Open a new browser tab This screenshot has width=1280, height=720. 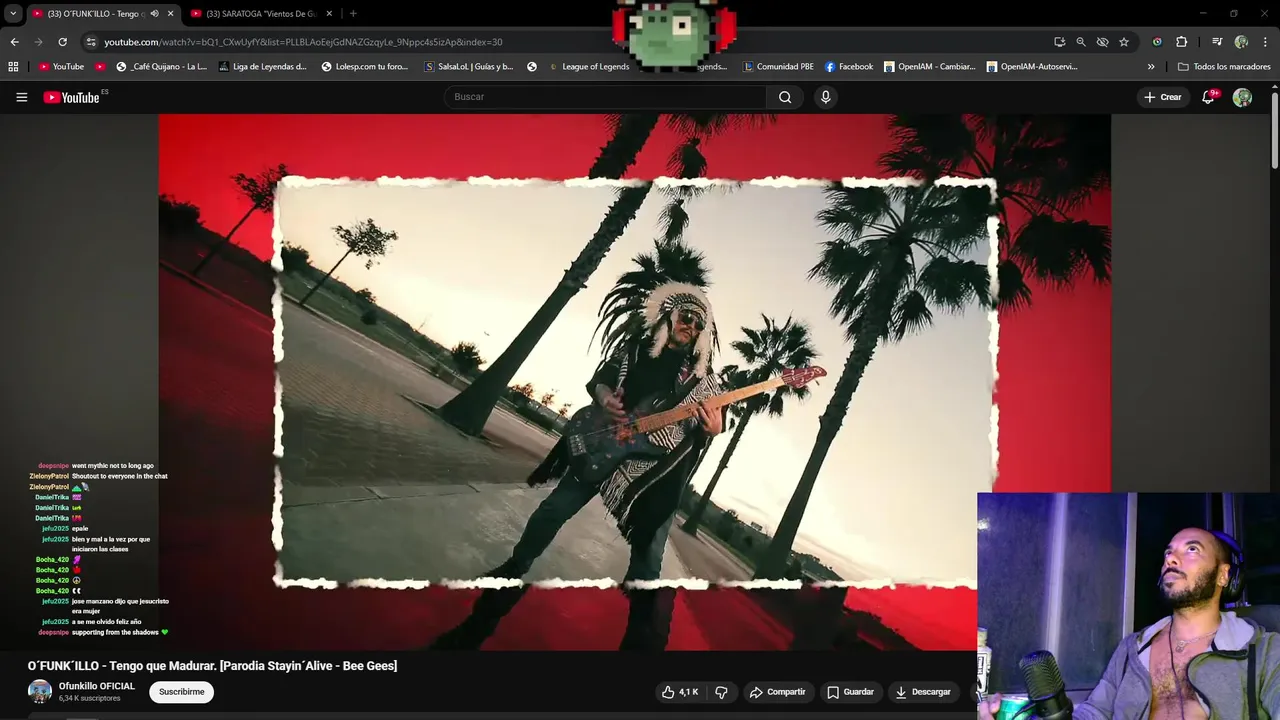point(353,14)
